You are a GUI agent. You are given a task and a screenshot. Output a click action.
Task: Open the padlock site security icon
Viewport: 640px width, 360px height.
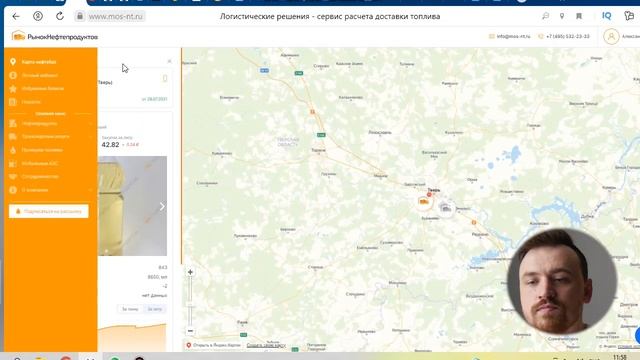[80, 16]
